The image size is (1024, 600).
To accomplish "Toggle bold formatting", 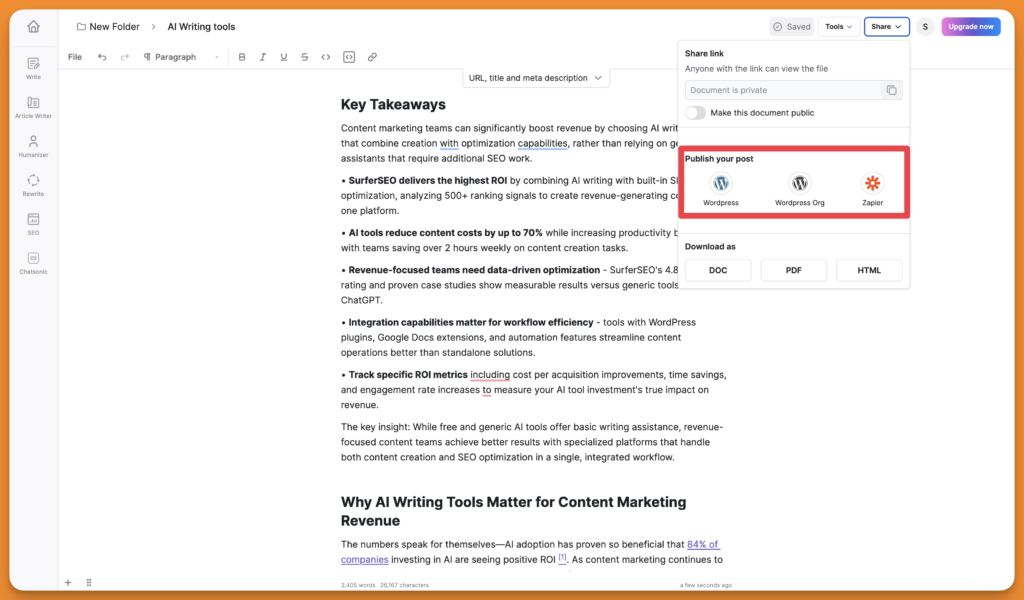I will [242, 57].
